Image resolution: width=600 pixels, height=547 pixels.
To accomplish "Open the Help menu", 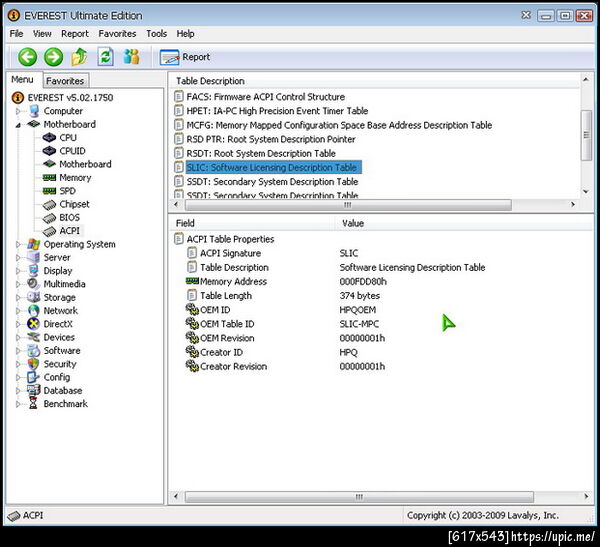I will click(x=185, y=34).
